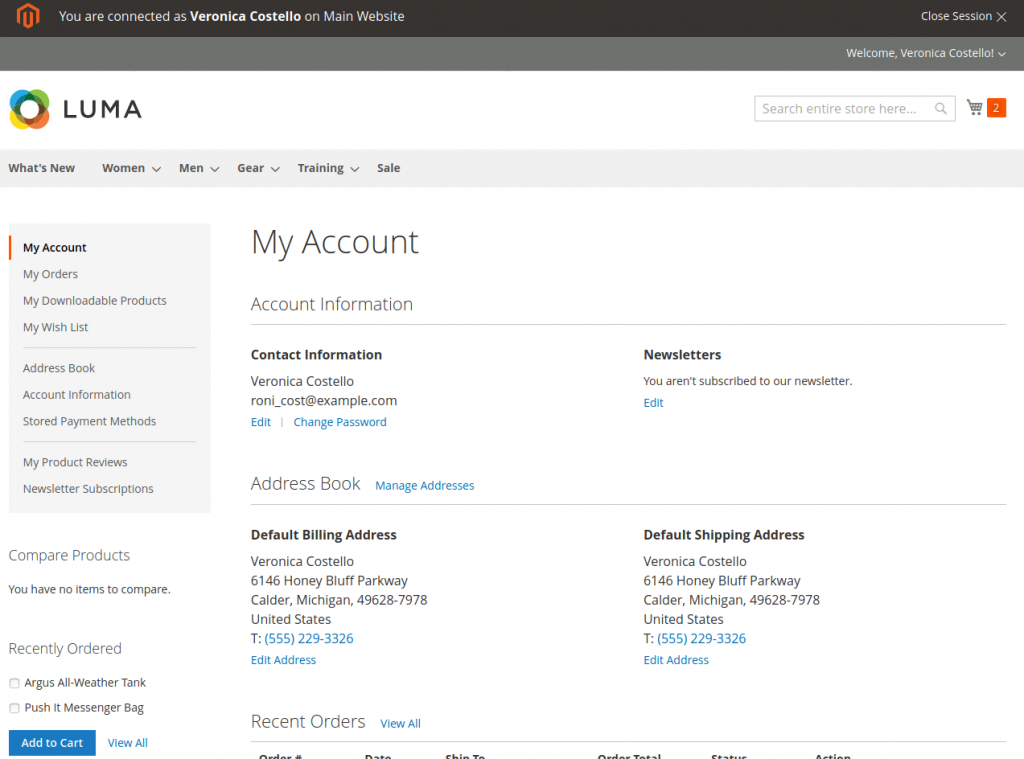This screenshot has height=759, width=1024.
Task: Open My Wish List
Action: coord(56,327)
